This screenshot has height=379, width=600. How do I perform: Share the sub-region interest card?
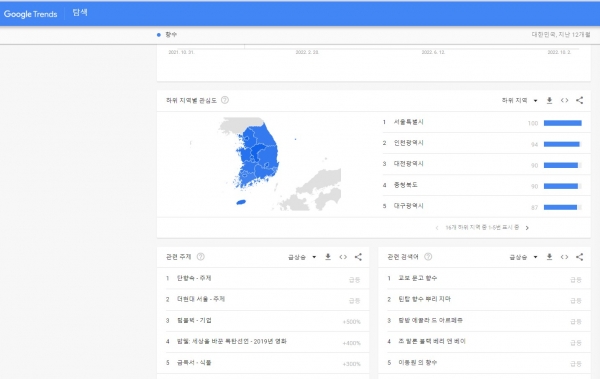[580, 100]
